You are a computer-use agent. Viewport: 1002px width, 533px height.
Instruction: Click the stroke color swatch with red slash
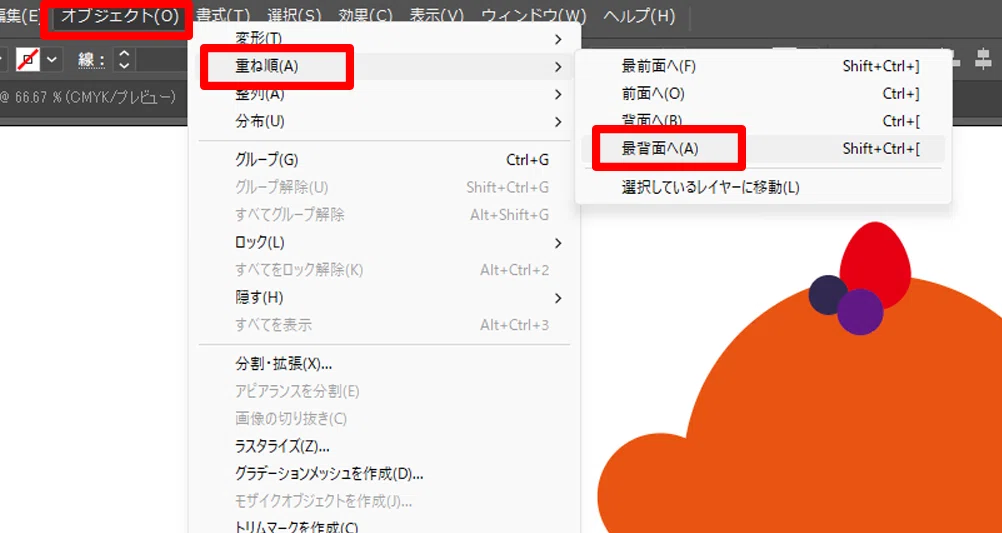tap(27, 60)
